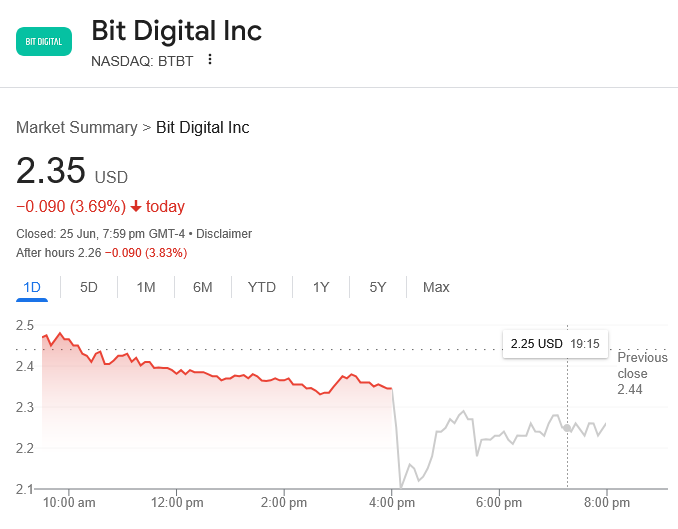The image size is (678, 529).
Task: Select the 1D chart range tab
Action: point(32,288)
